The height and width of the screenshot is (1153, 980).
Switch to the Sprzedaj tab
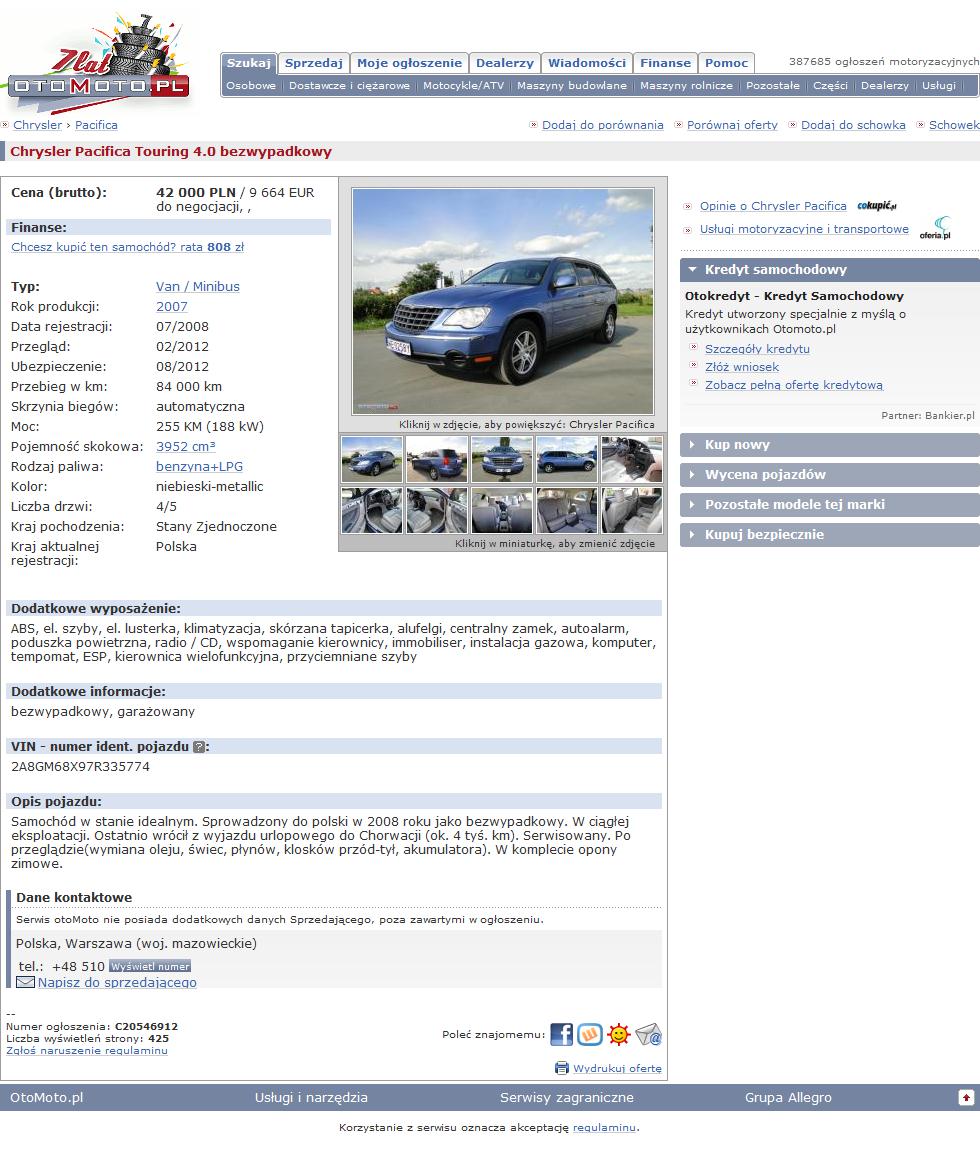[x=314, y=63]
